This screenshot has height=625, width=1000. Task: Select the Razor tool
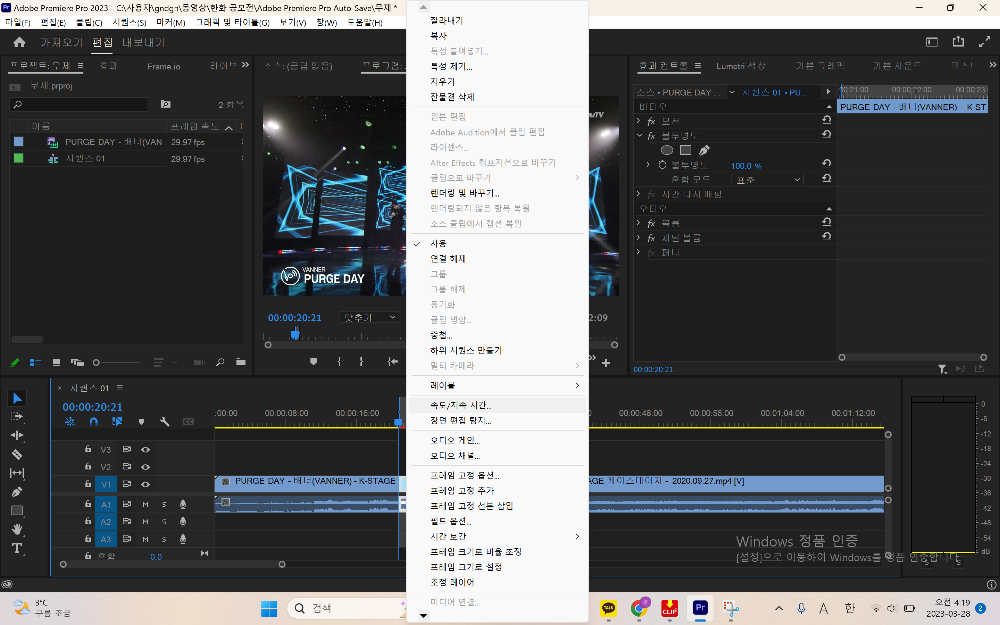(x=17, y=455)
